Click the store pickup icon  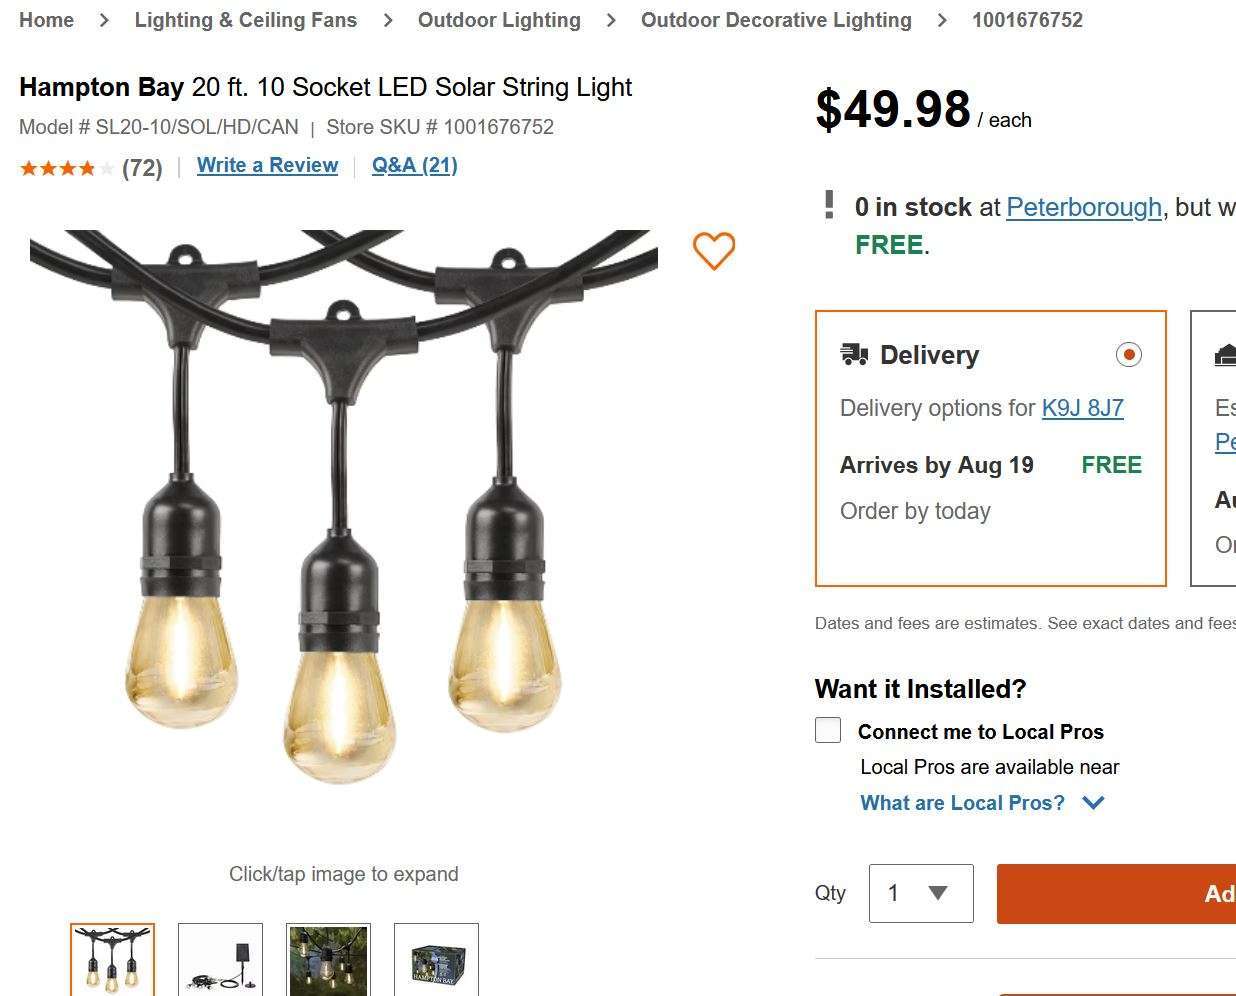(1224, 355)
